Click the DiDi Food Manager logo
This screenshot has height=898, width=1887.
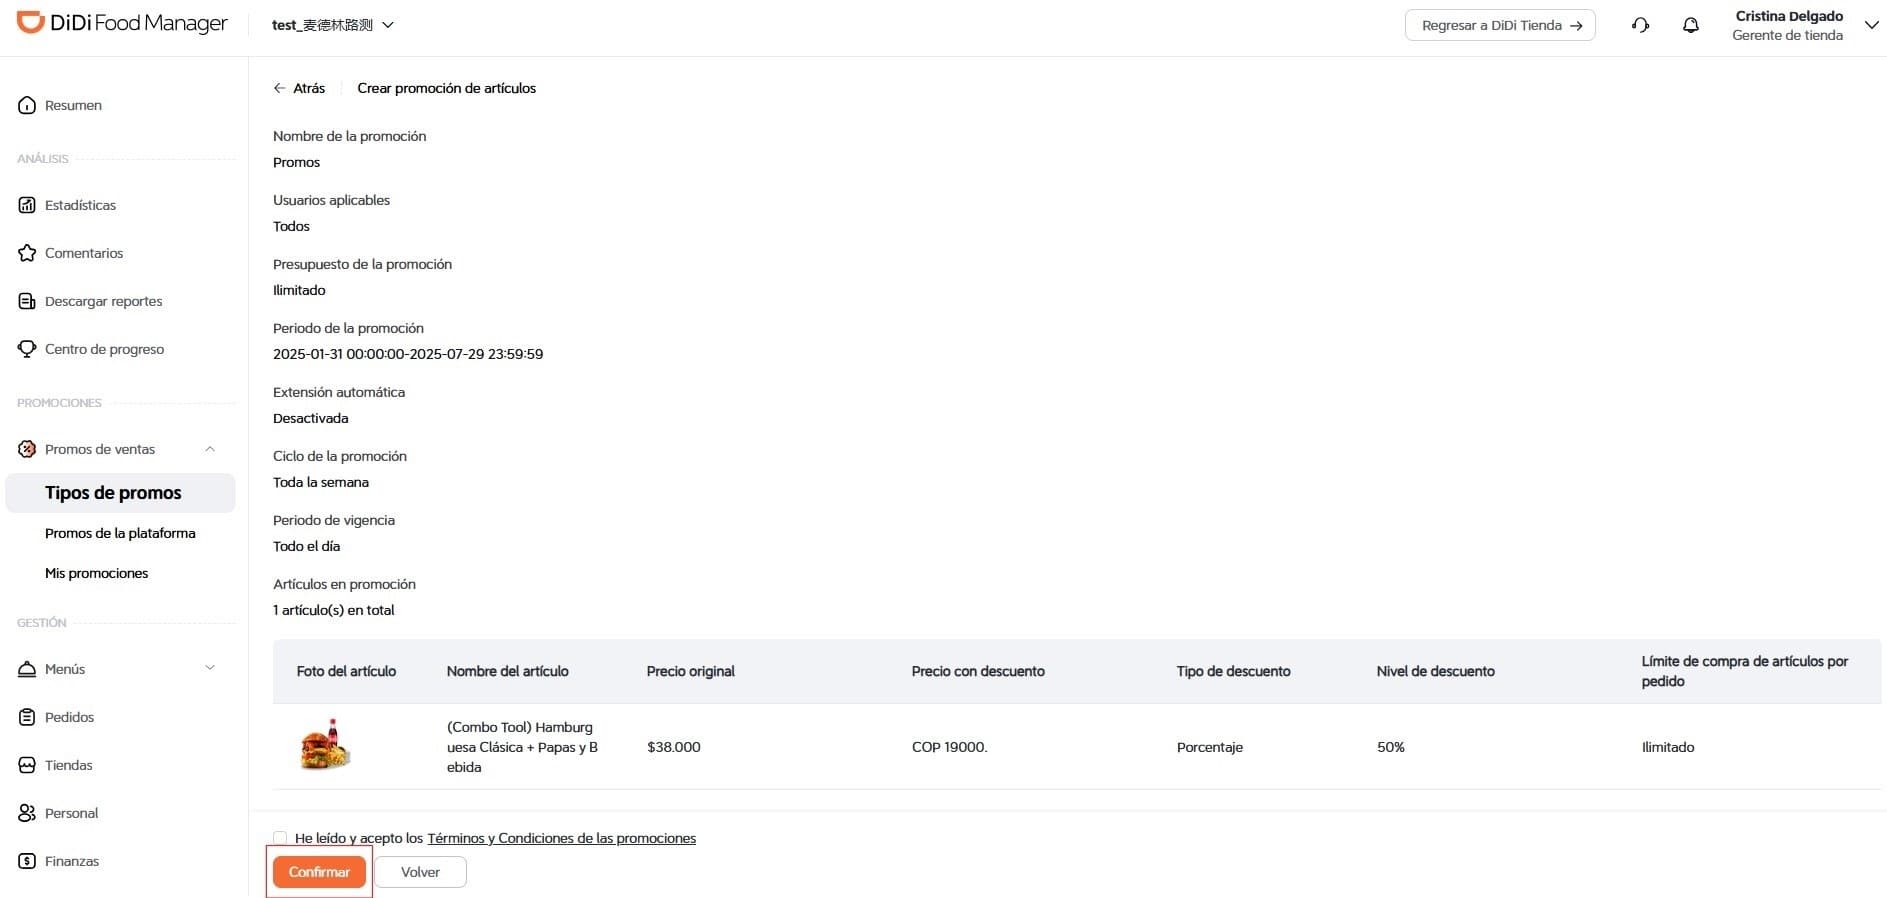tap(122, 23)
